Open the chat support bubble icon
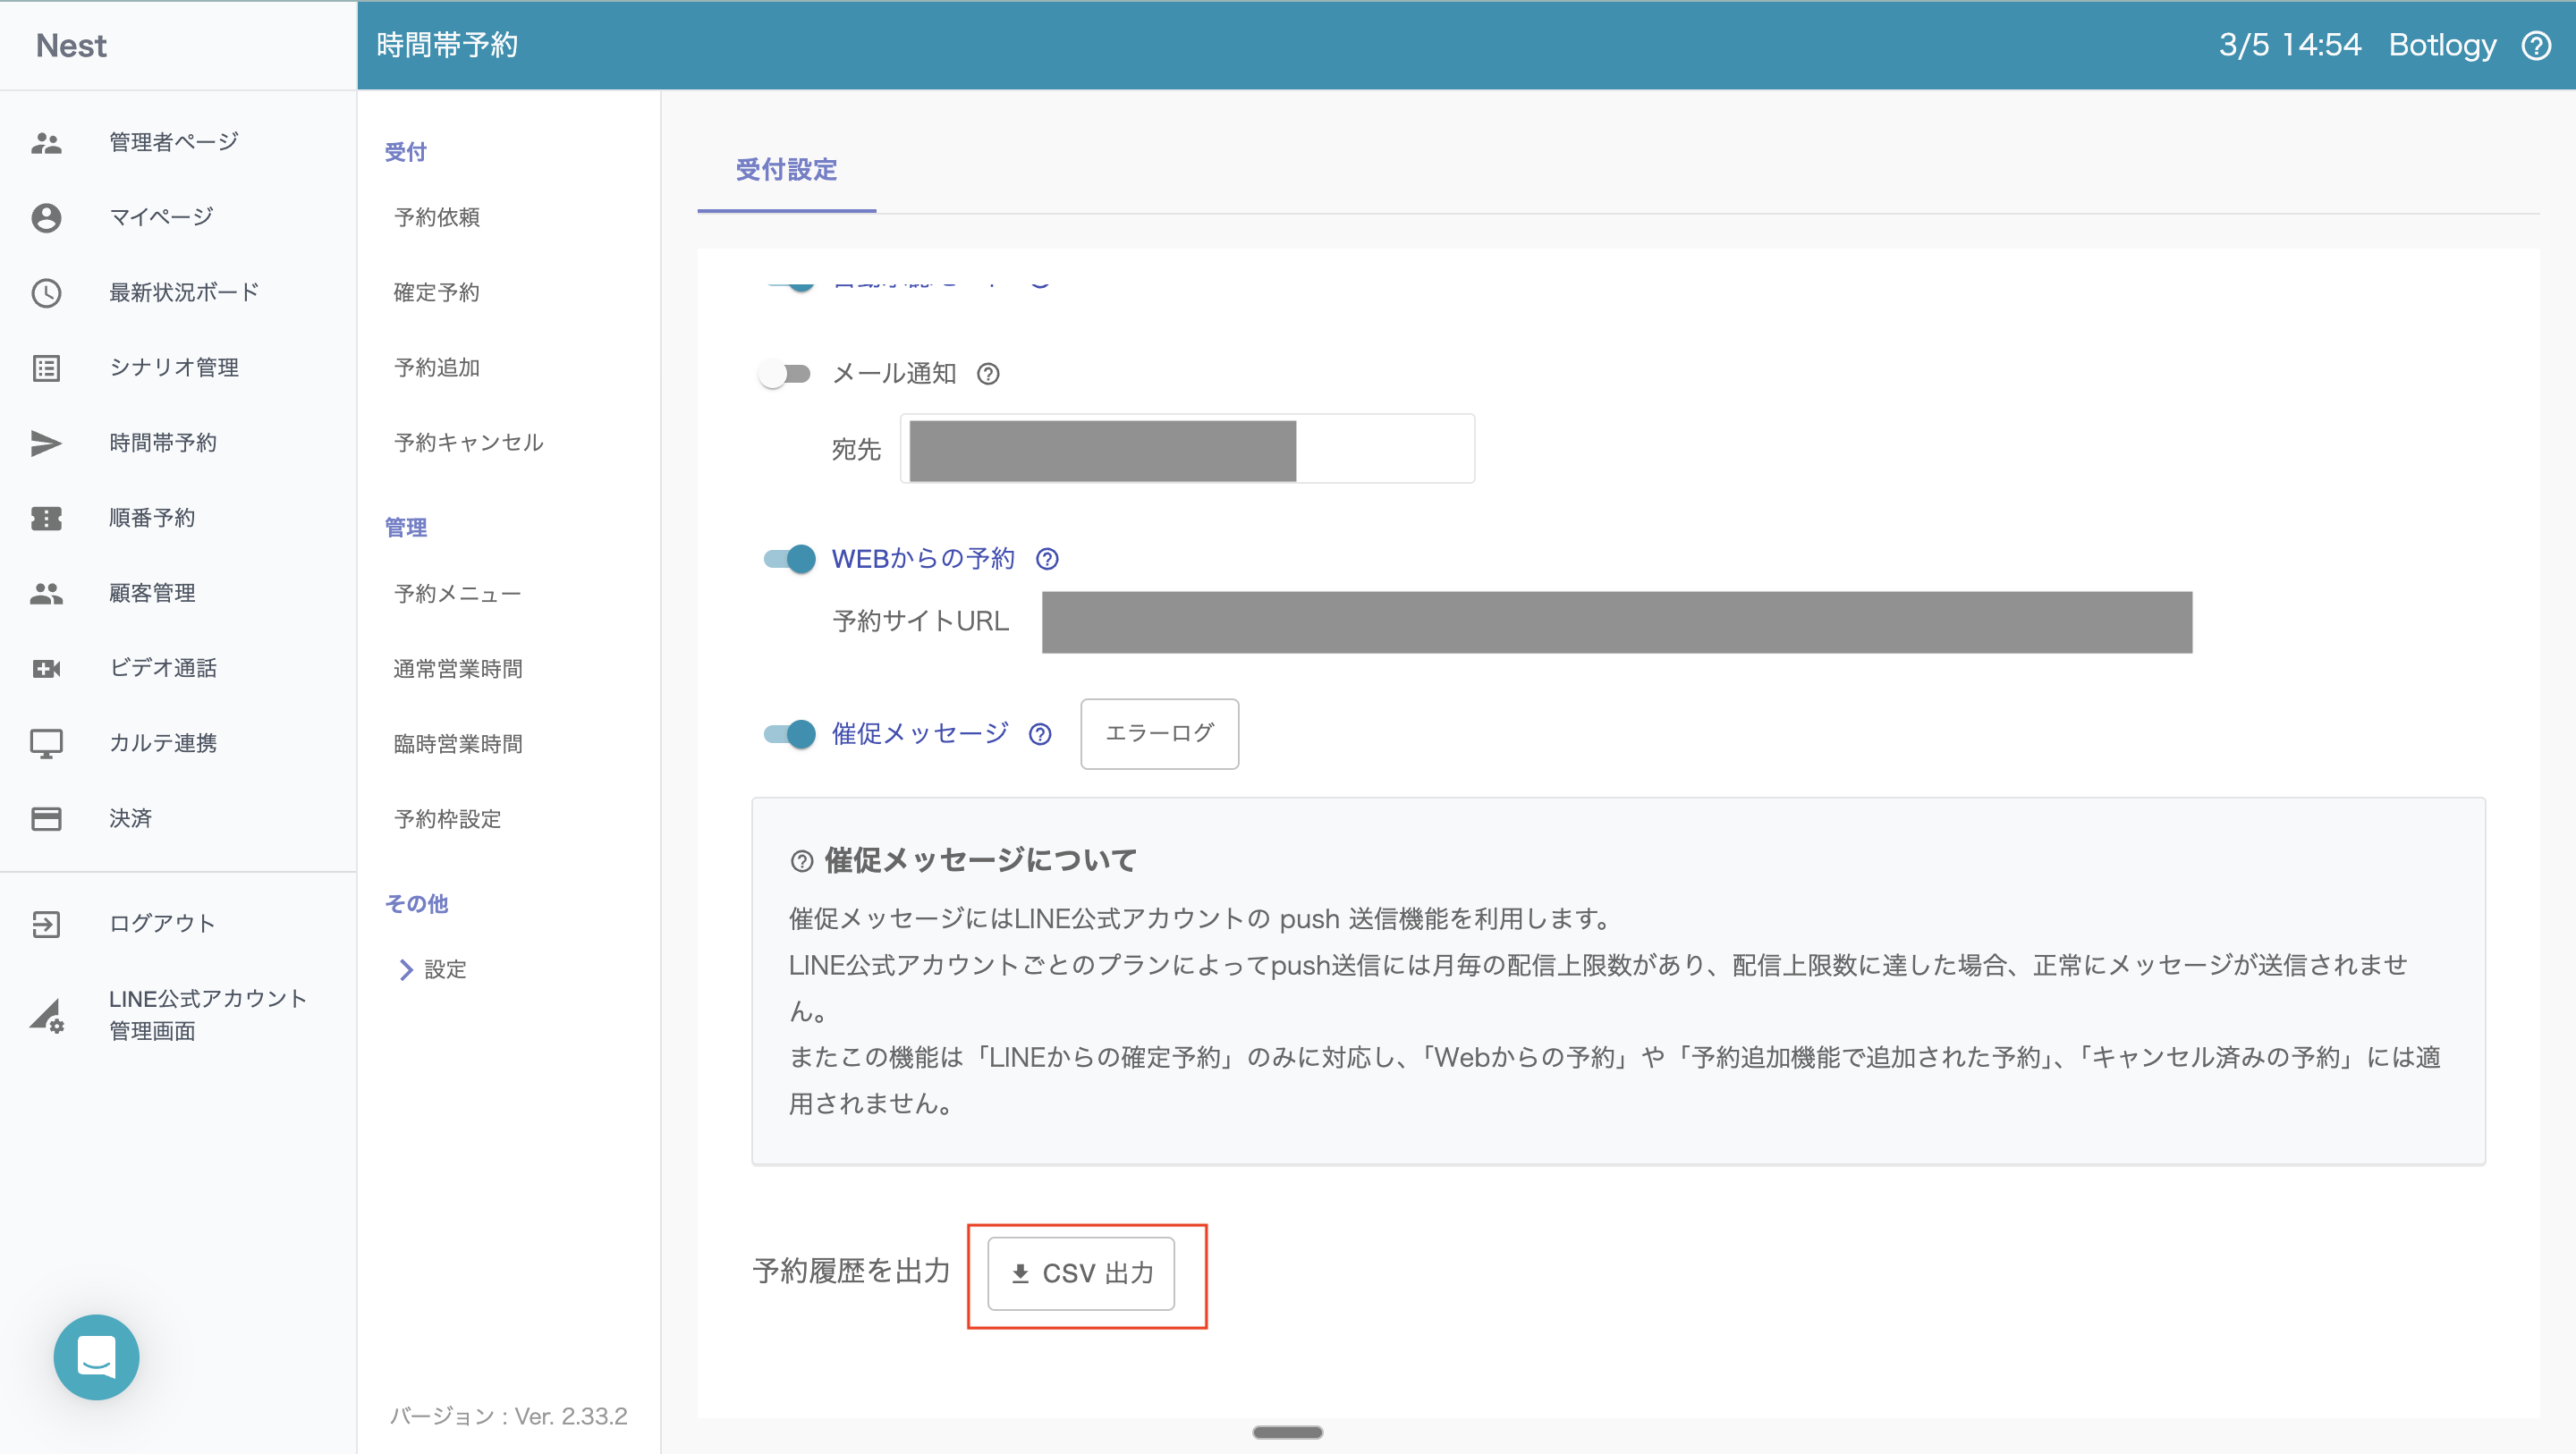Viewport: 2576px width, 1454px height. (96, 1356)
